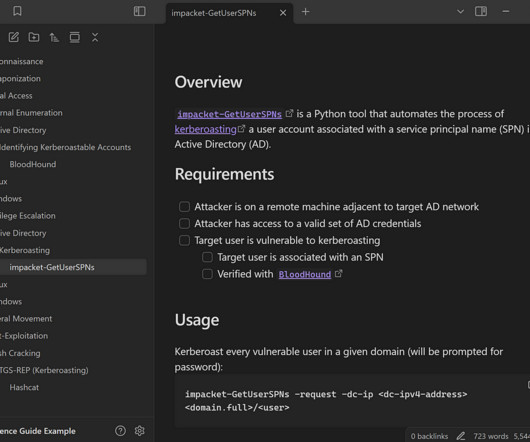Open settings gear icon
This screenshot has height=442, width=530.
(140, 431)
